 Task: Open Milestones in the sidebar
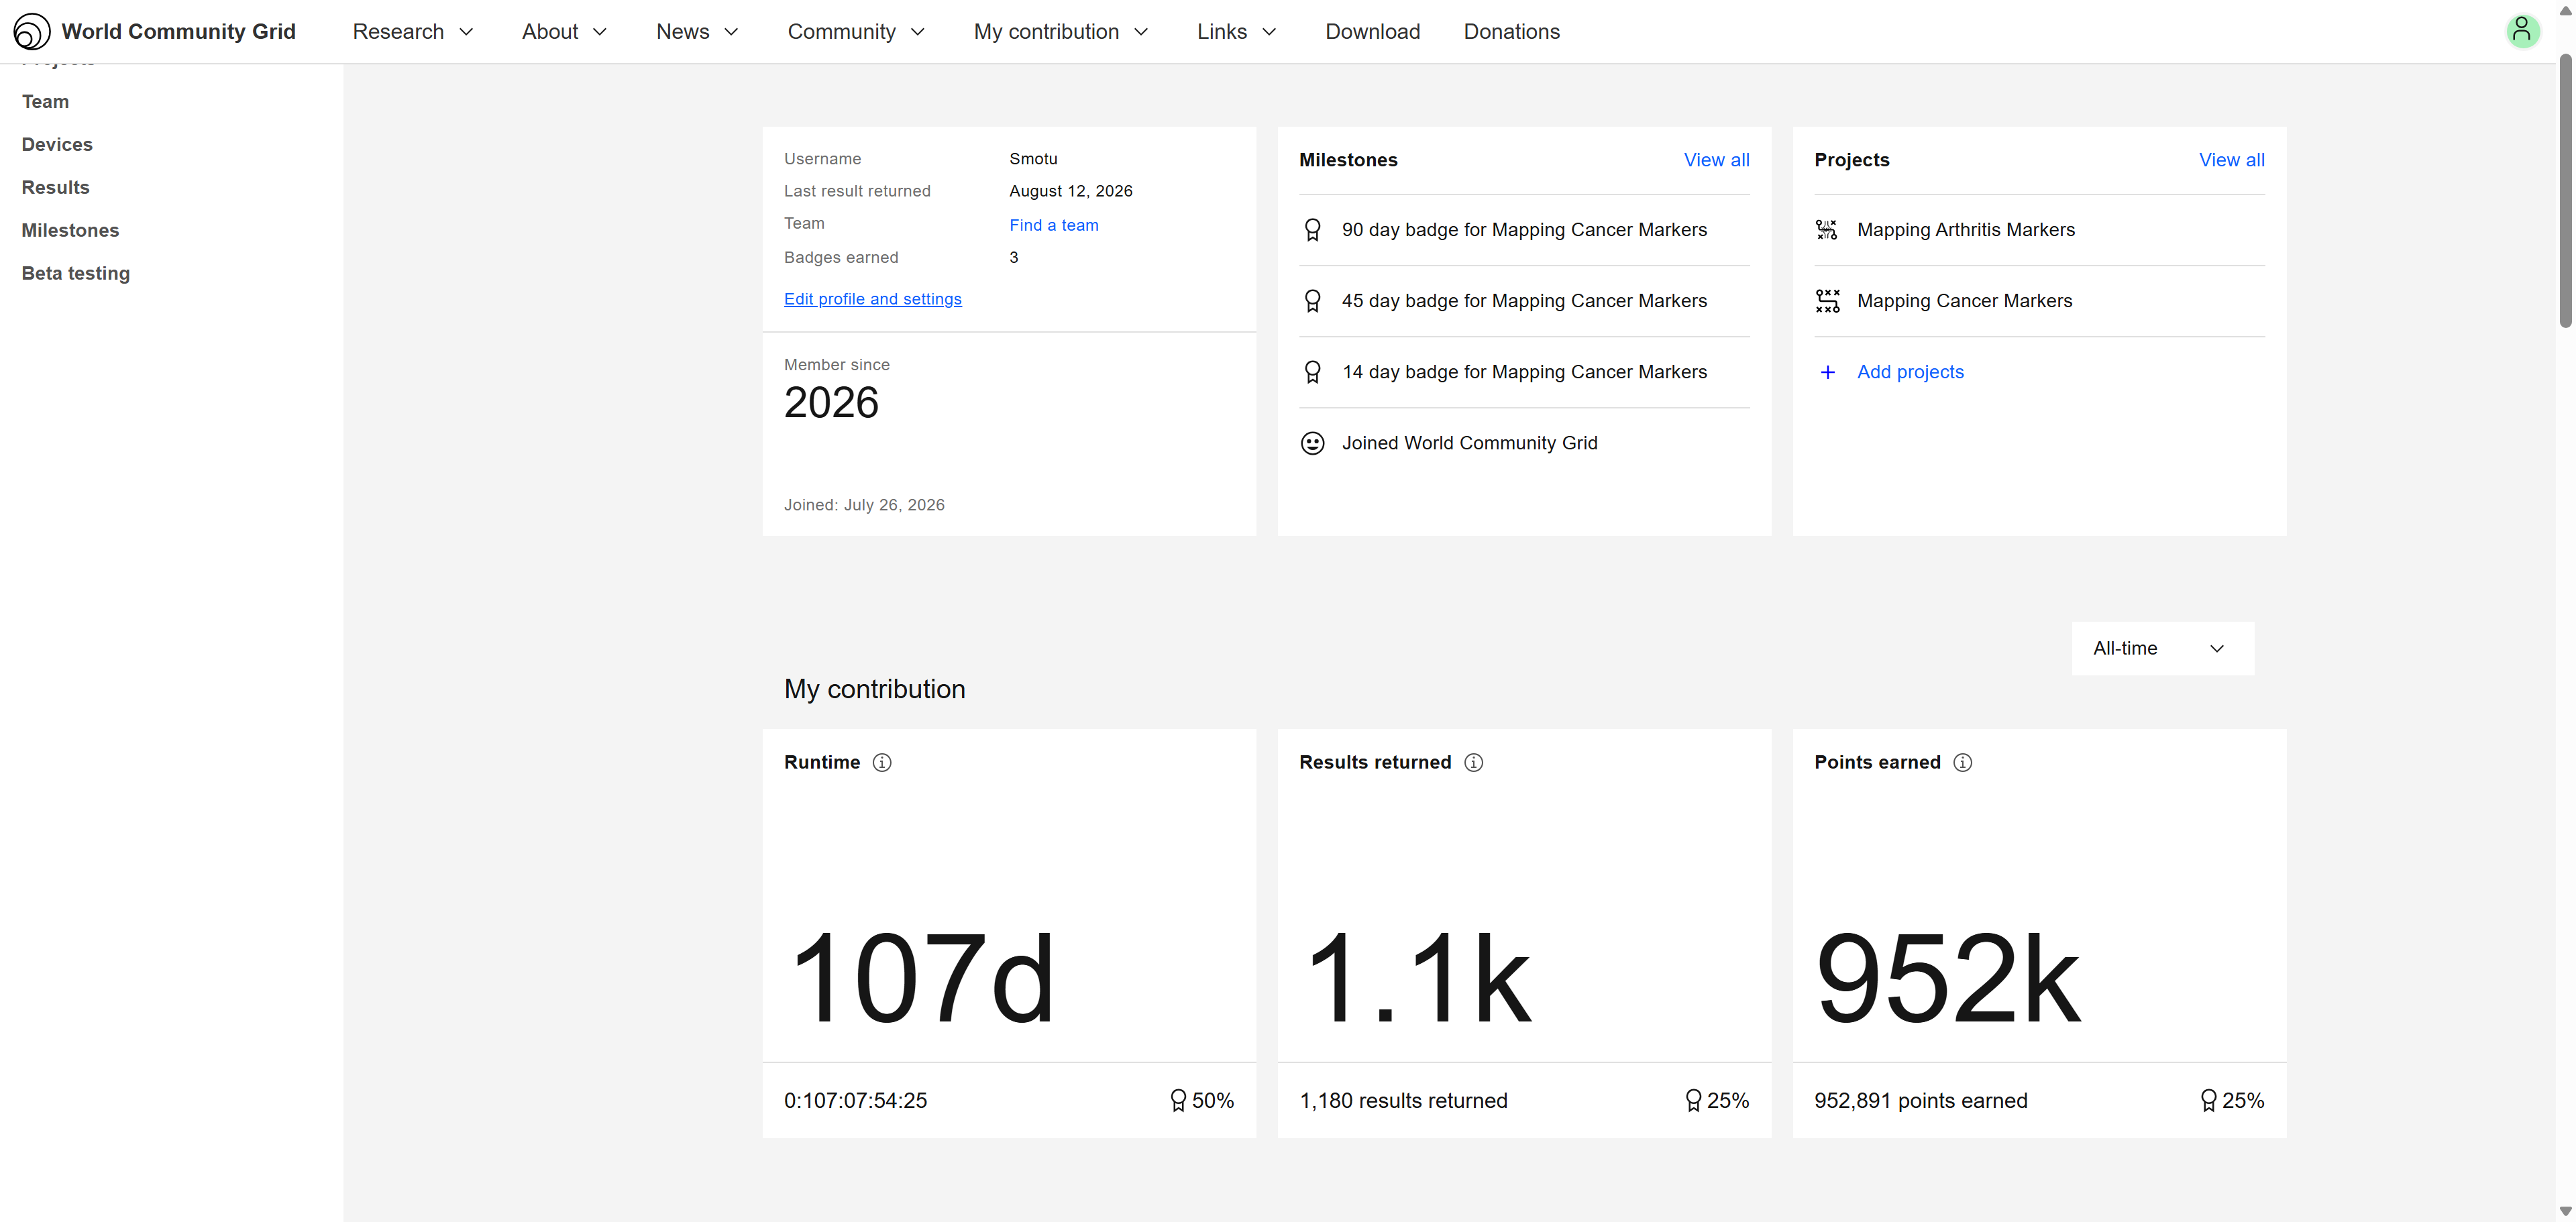point(70,231)
